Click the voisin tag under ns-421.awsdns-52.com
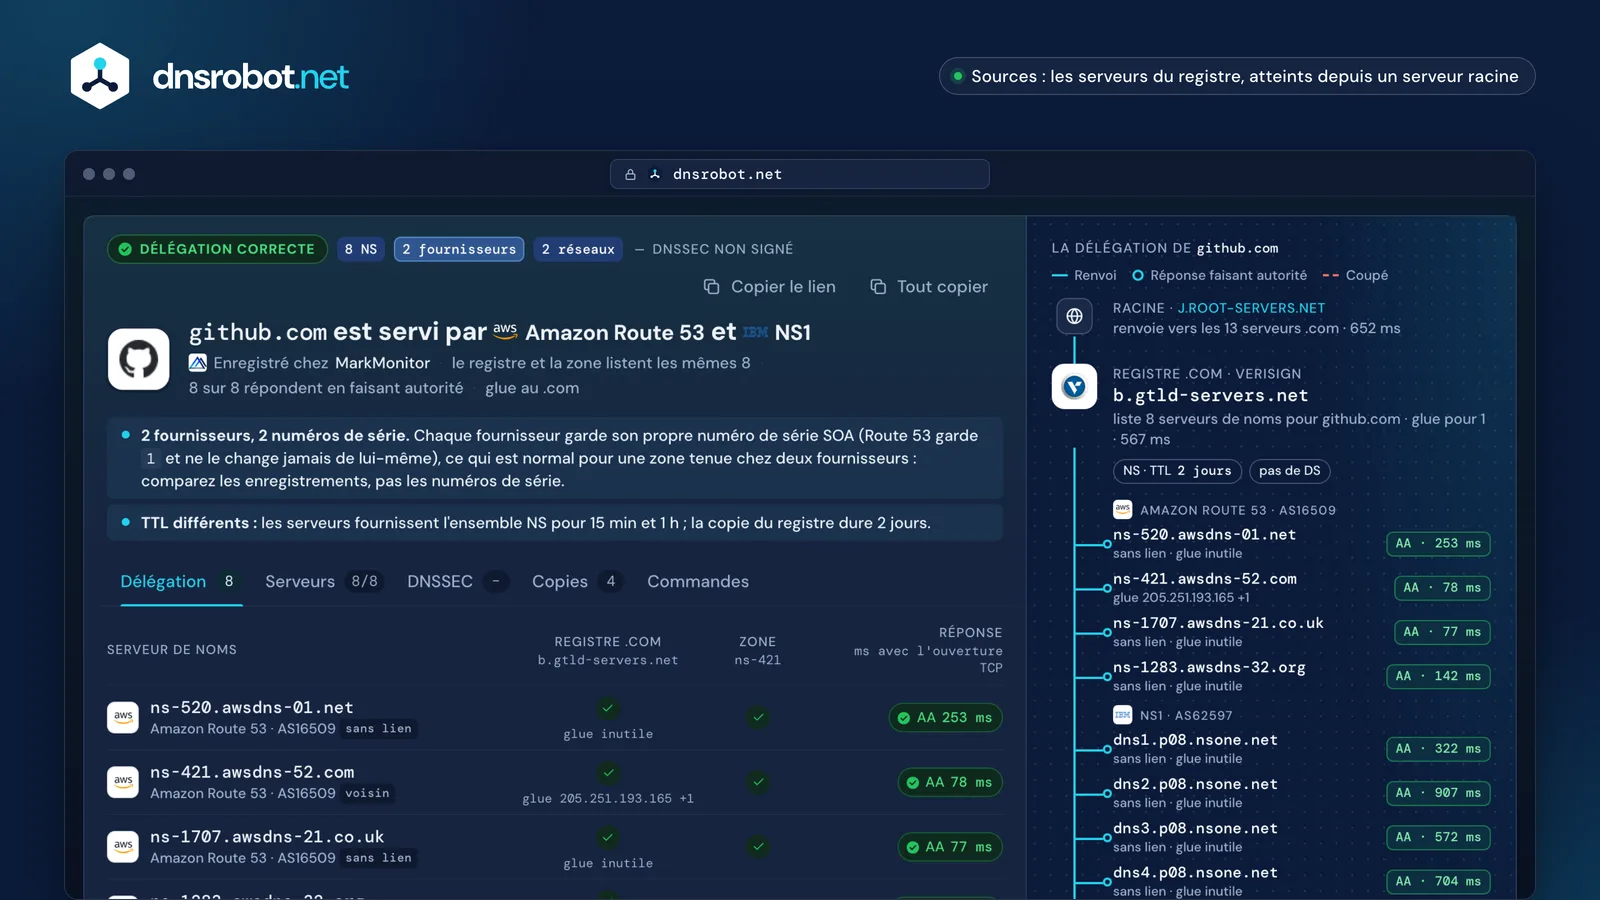 [367, 794]
